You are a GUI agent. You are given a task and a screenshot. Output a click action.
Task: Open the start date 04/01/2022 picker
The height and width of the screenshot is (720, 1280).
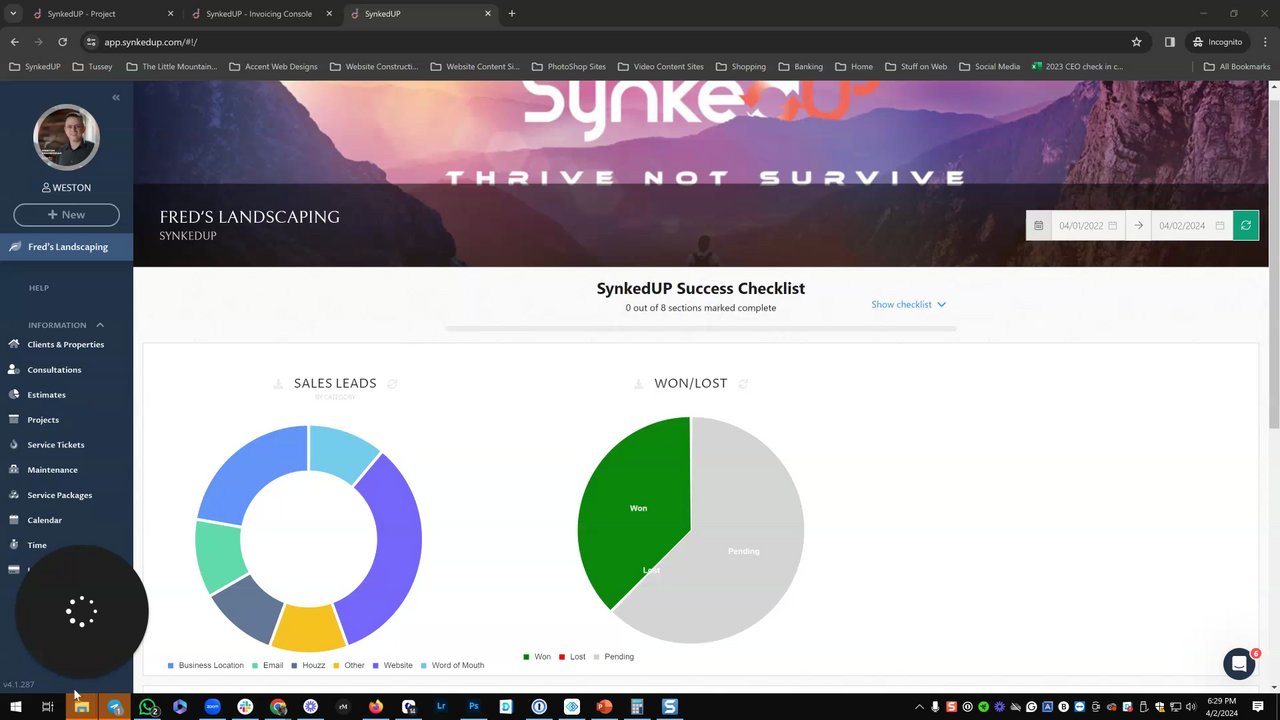[1088, 225]
